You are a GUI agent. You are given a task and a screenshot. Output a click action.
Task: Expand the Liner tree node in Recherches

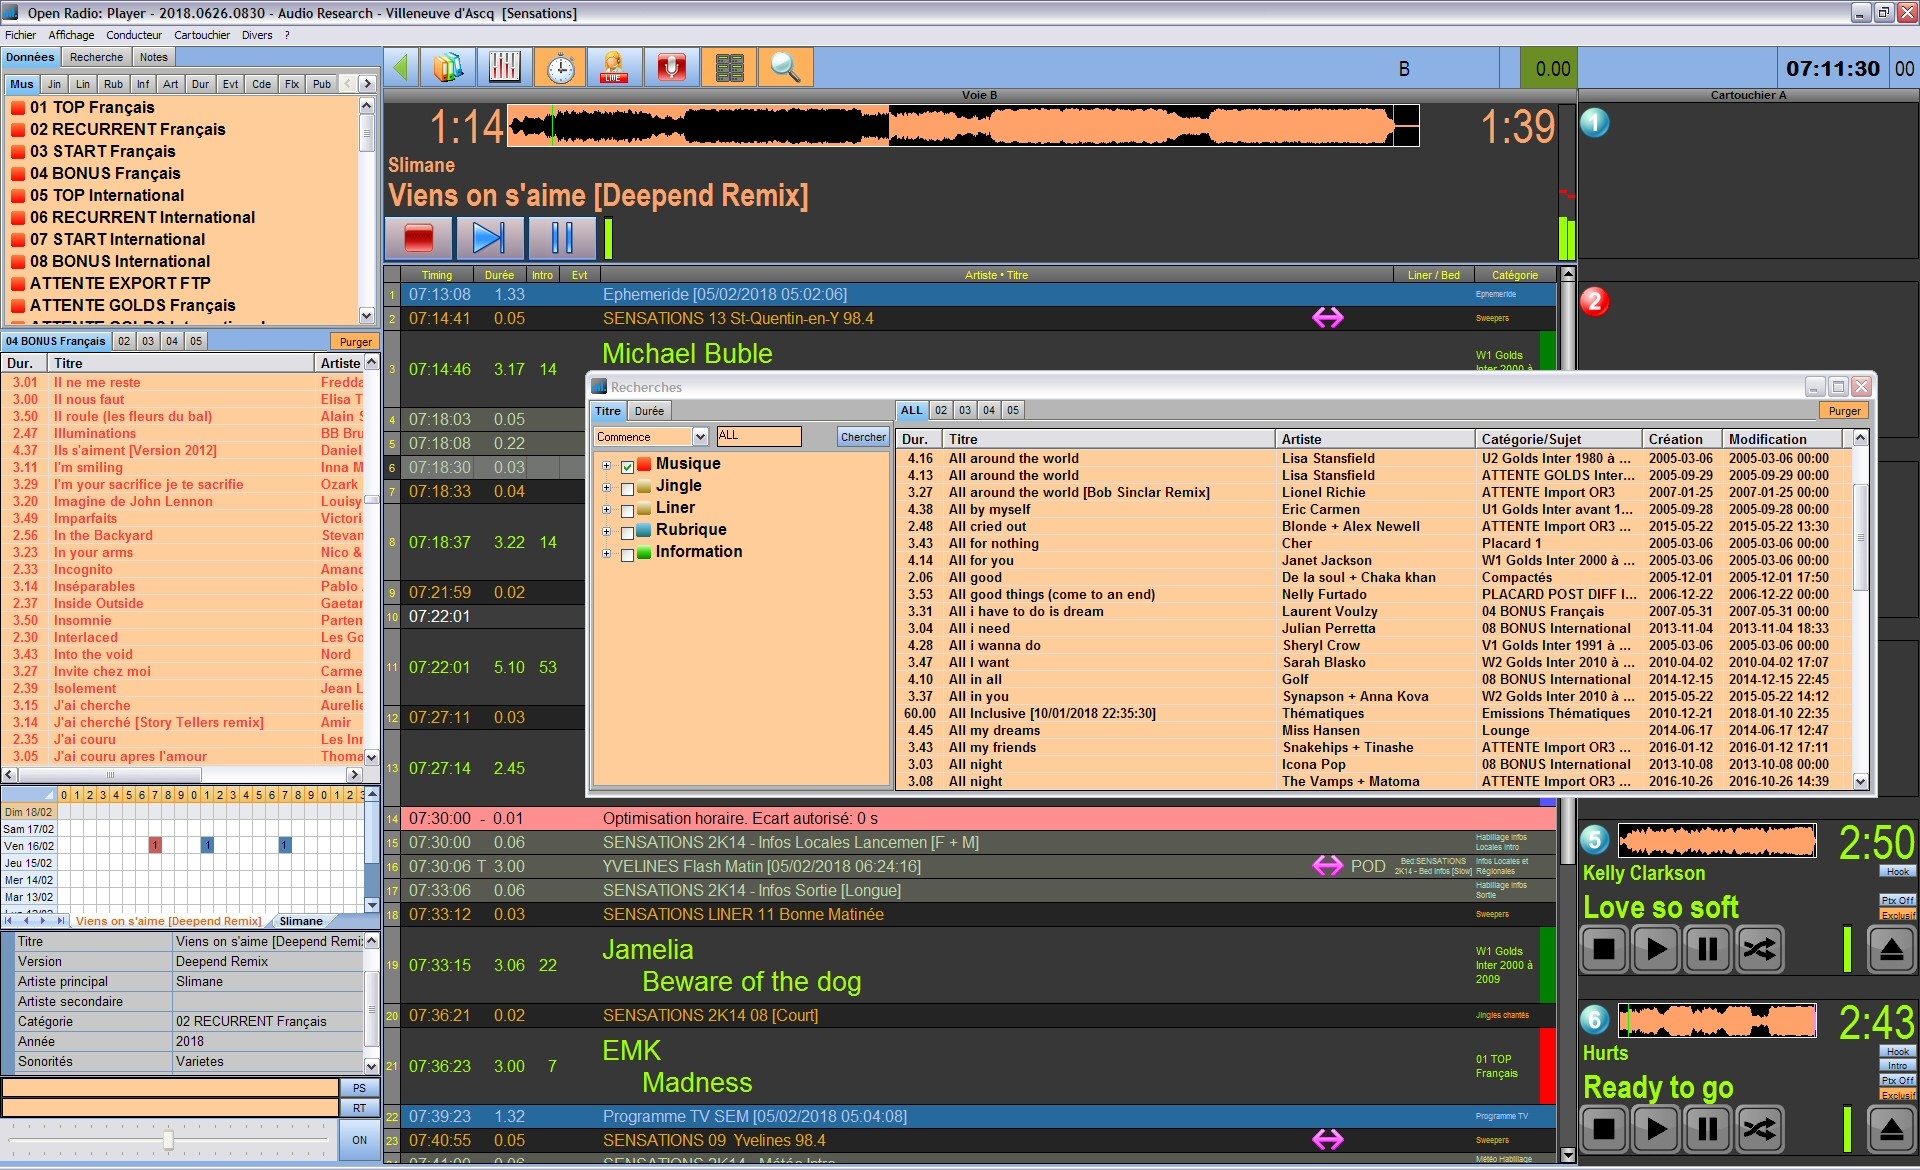(x=606, y=511)
